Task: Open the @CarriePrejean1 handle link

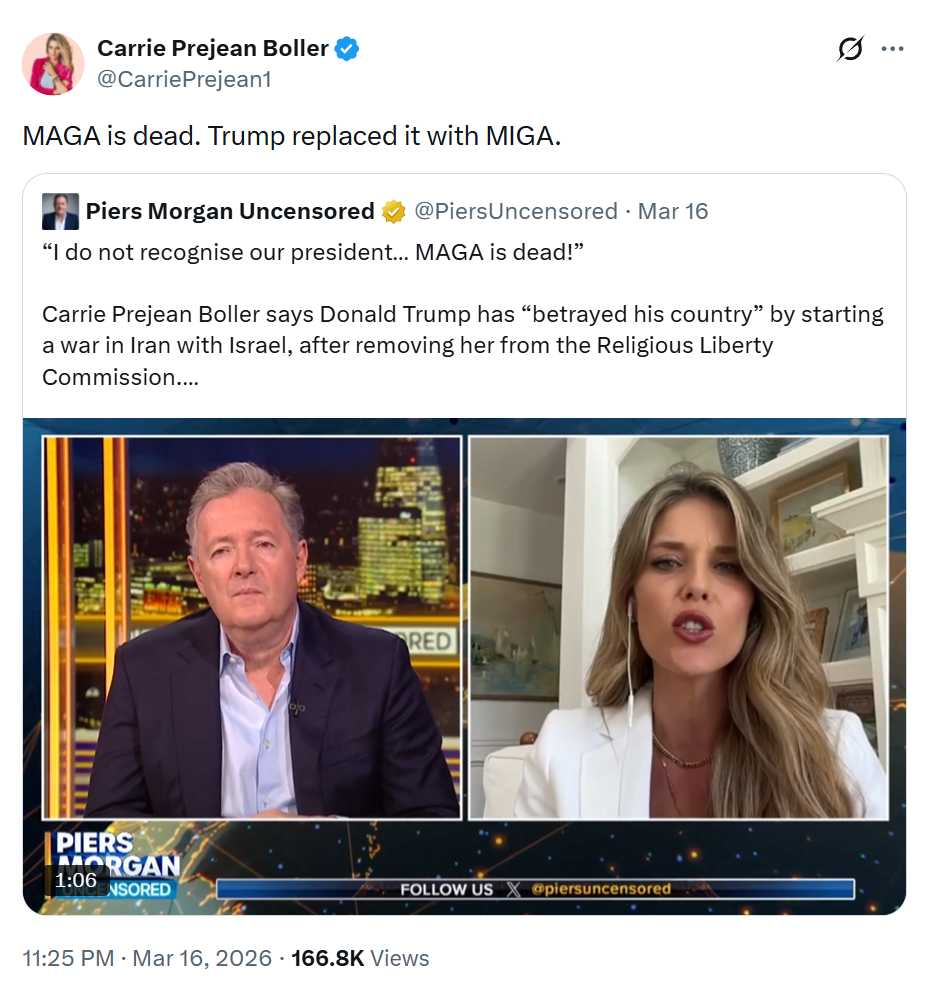Action: pos(184,80)
